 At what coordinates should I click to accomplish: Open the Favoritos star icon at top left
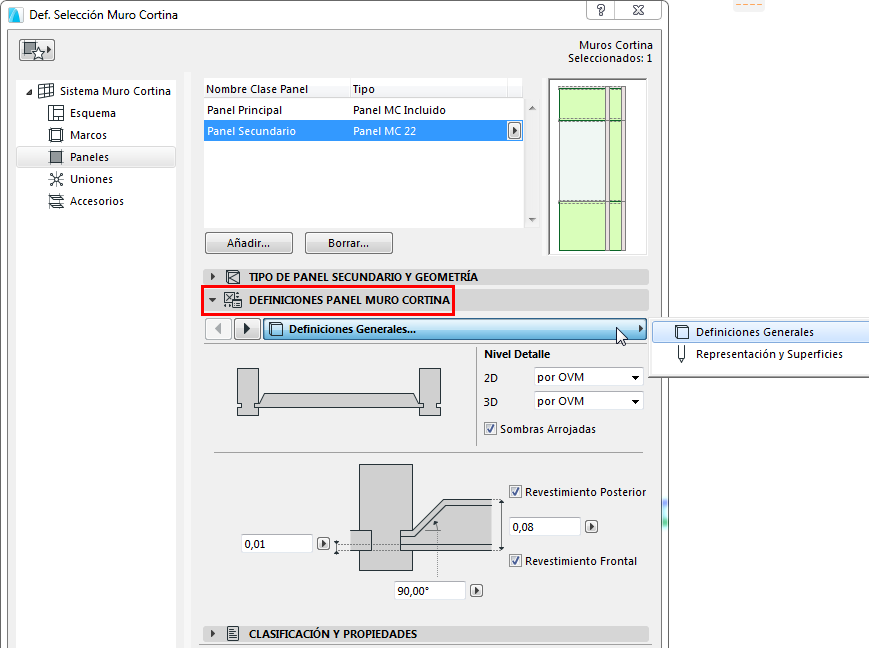coord(38,49)
